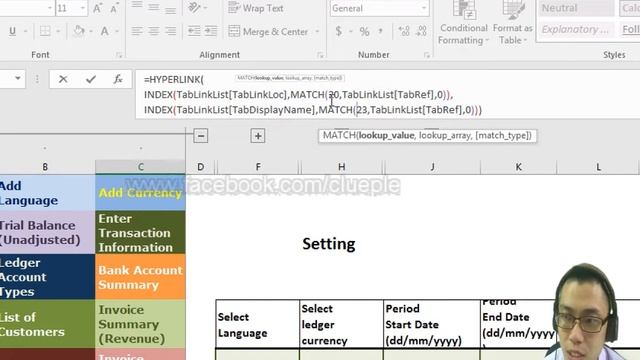Open underline style dropdown arrow
Image resolution: width=640 pixels, height=360 pixels.
[25, 31]
